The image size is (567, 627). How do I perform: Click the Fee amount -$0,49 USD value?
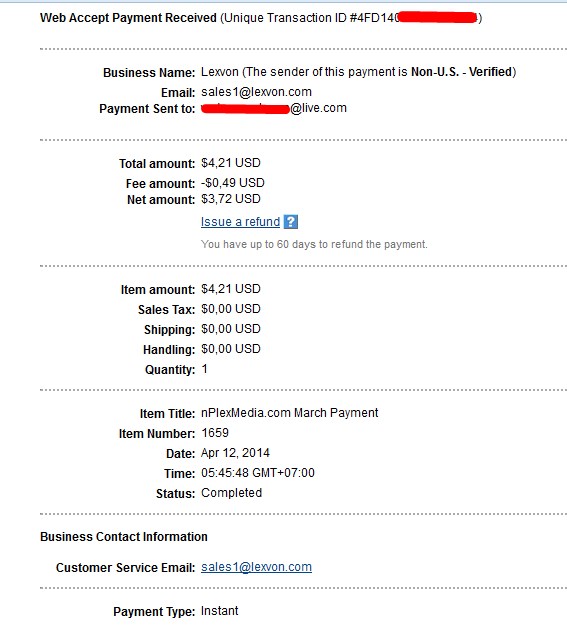(233, 183)
